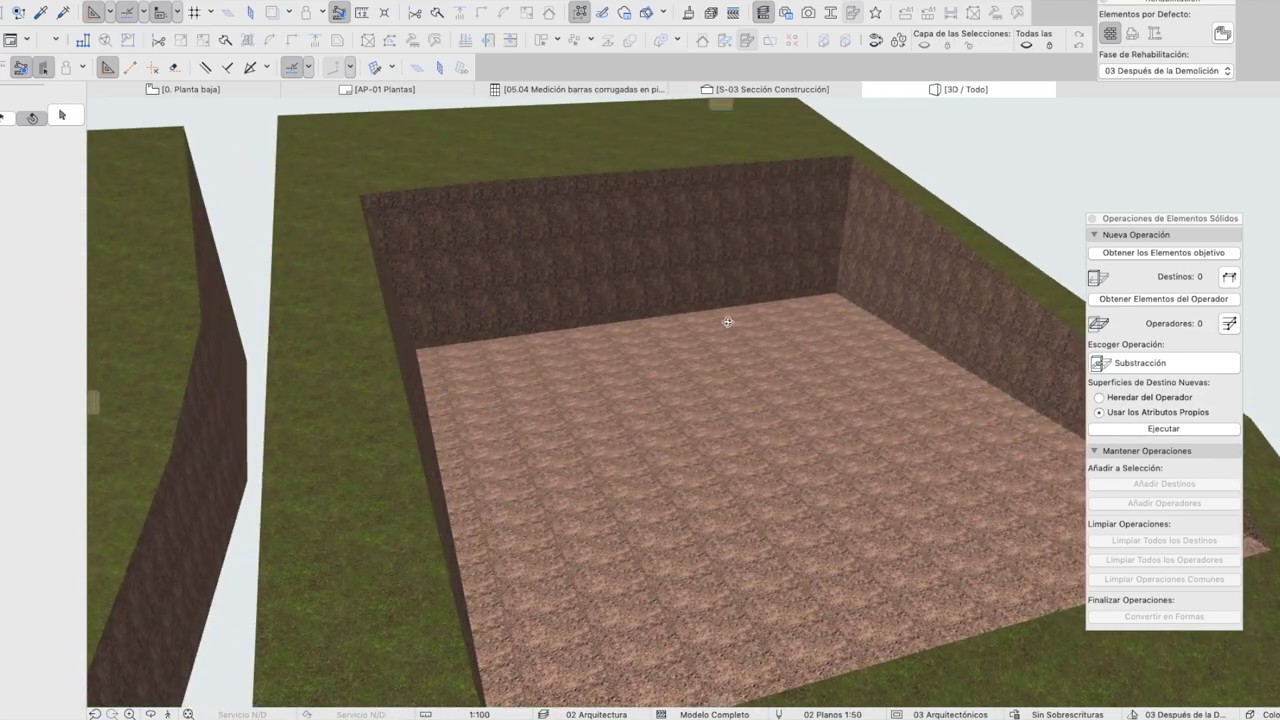Select the elements to demolish status icon
Image resolution: width=1280 pixels, height=720 pixels.
point(1132,34)
